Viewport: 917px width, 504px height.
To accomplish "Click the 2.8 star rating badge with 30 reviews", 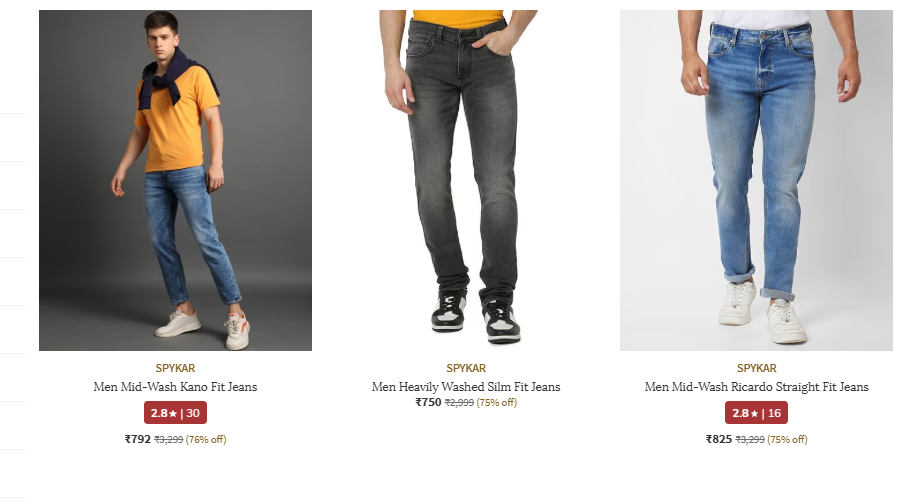I will pyautogui.click(x=175, y=413).
